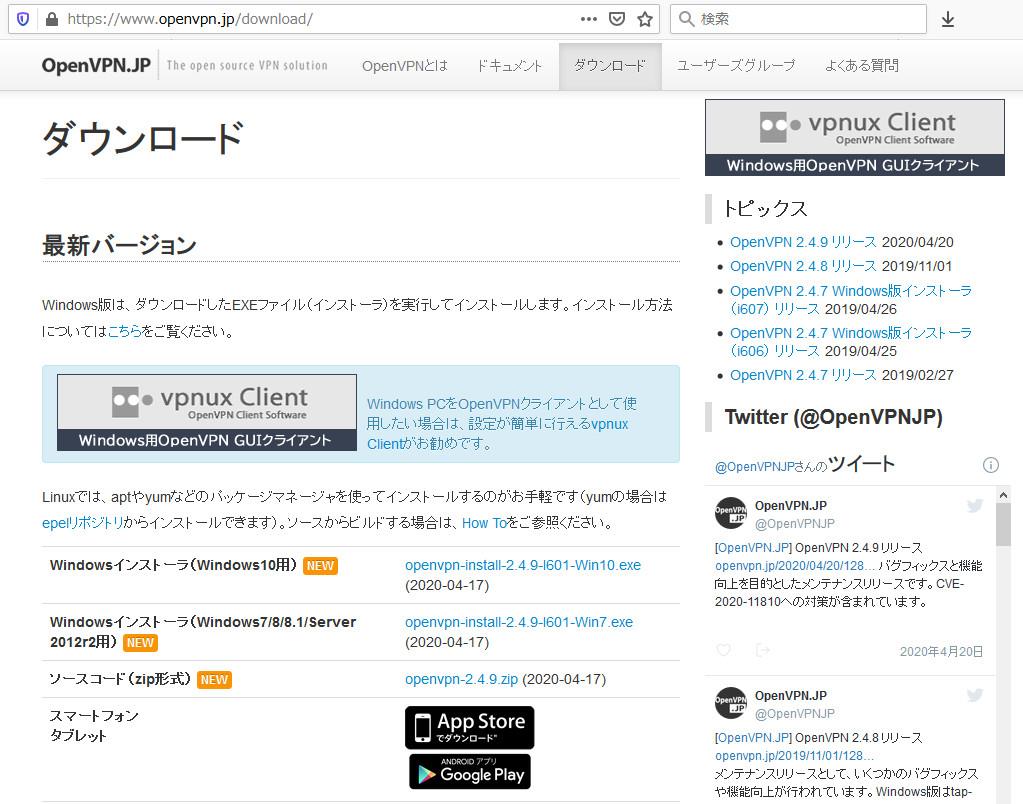Open the page actions three-dot menu
This screenshot has width=1023, height=804.
pos(588,19)
